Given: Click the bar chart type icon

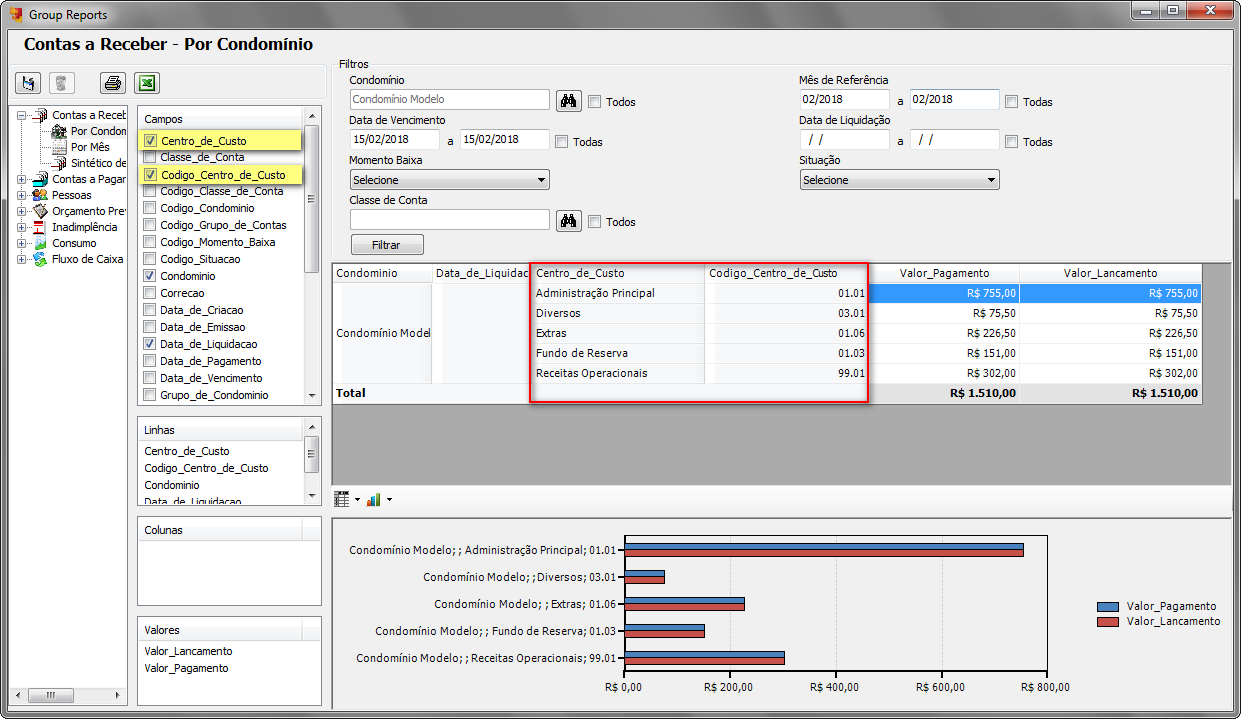Looking at the screenshot, I should (373, 499).
